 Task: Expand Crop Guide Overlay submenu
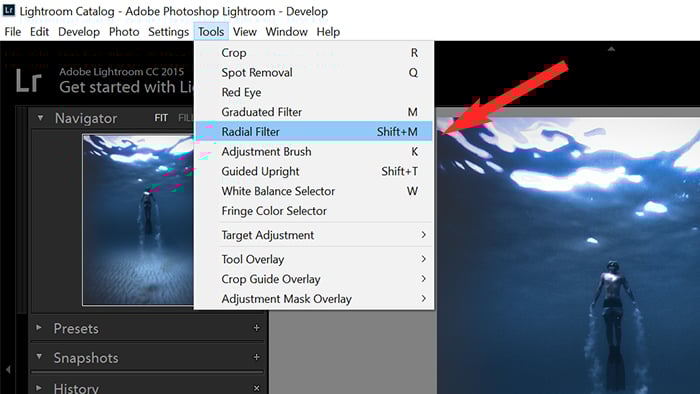[314, 279]
